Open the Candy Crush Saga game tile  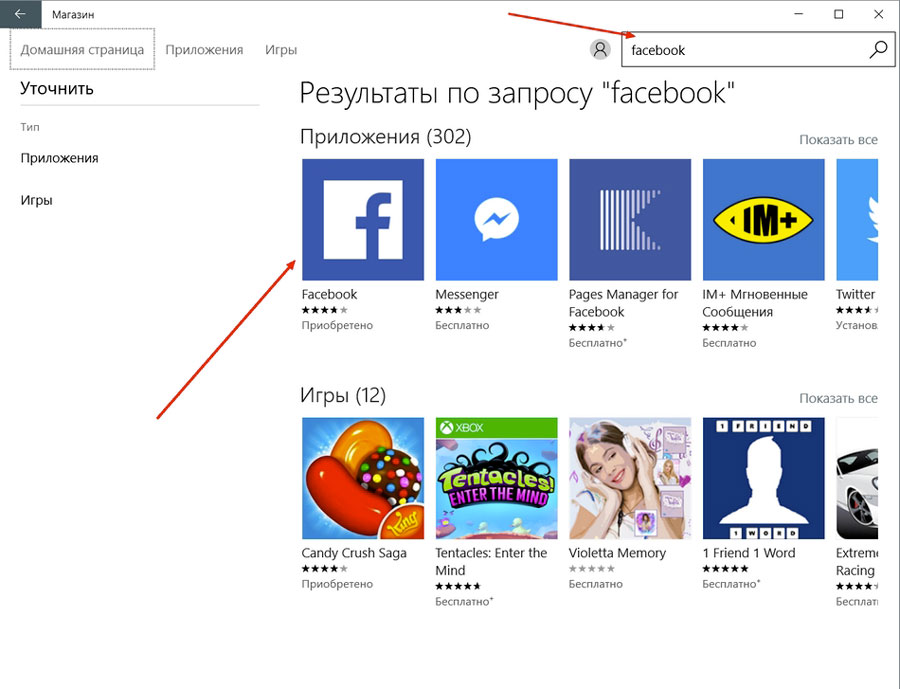(362, 477)
